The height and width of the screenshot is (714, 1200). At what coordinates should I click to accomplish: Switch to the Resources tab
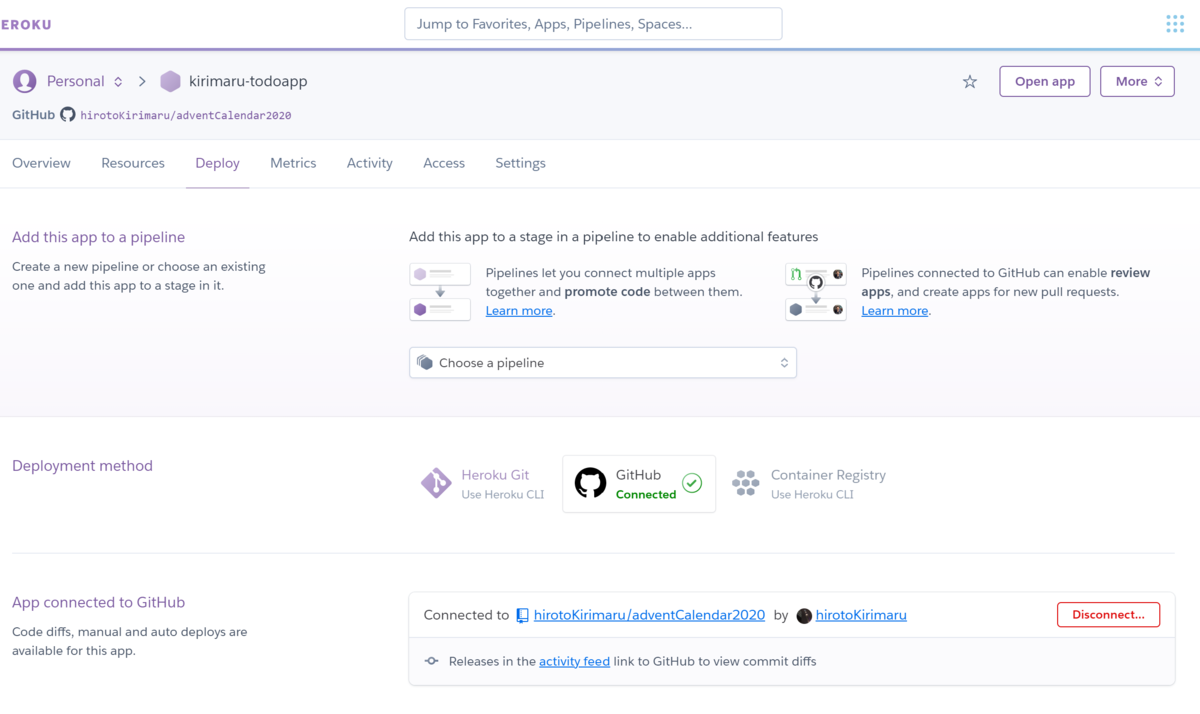[133, 163]
